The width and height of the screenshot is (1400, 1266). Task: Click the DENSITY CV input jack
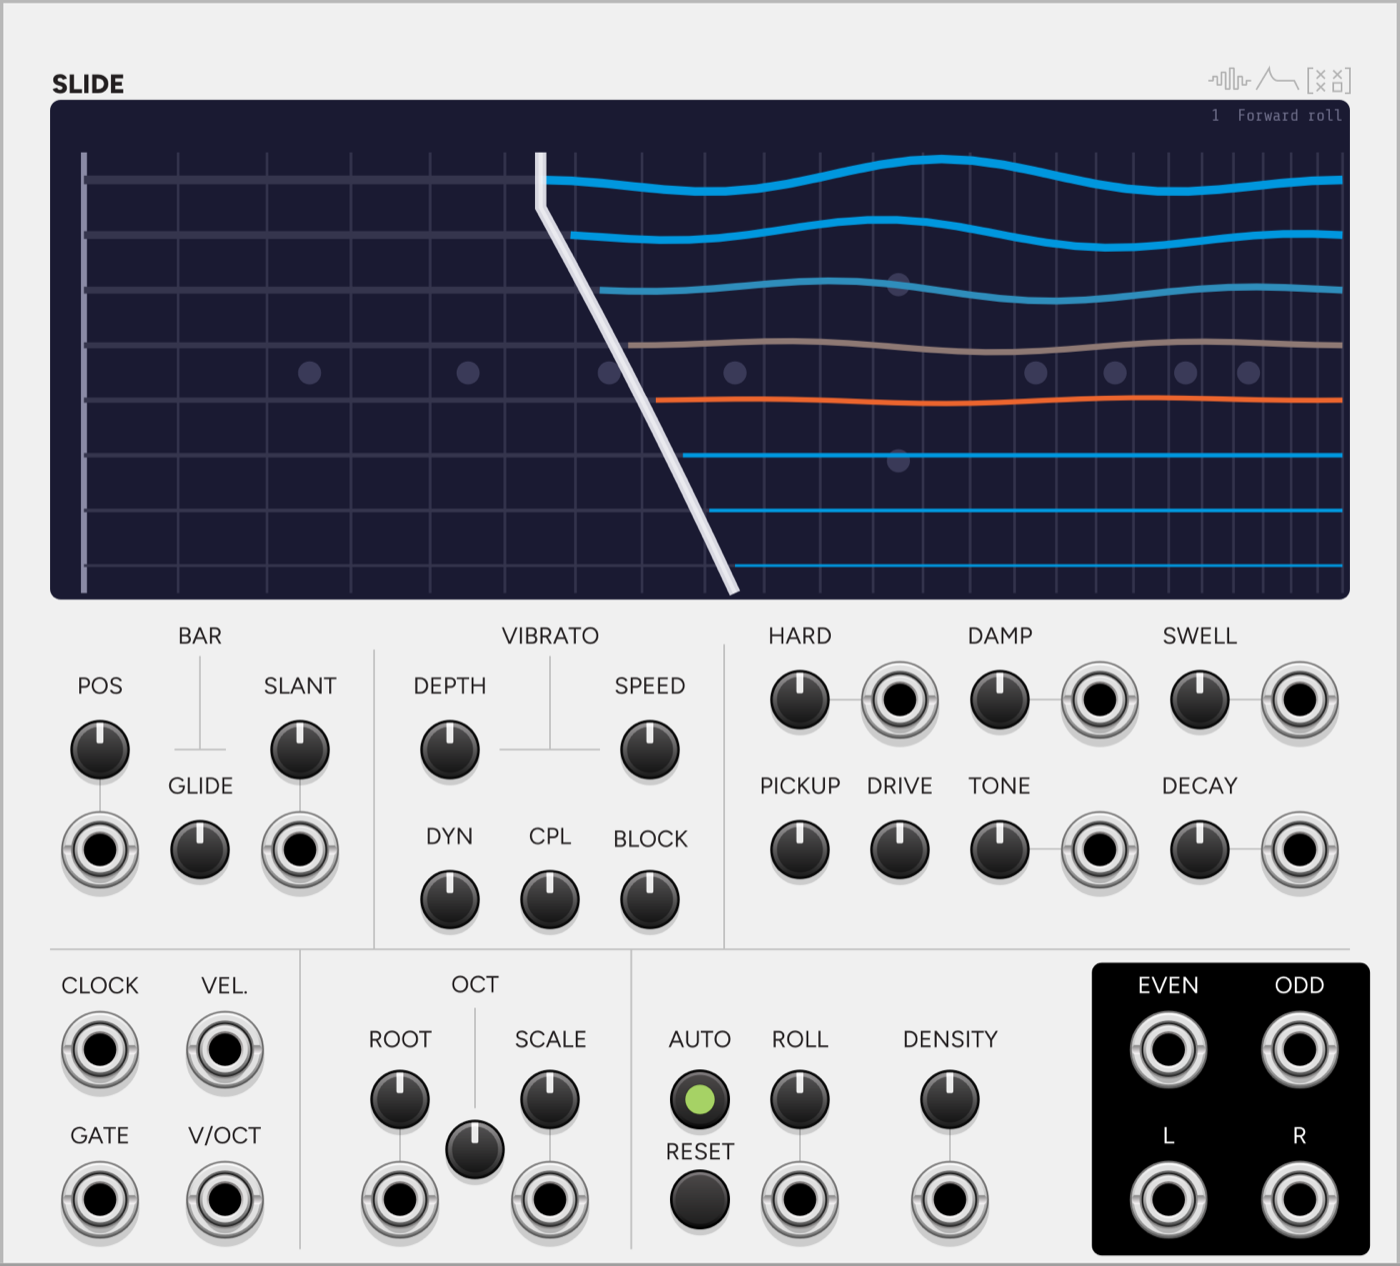950,1199
